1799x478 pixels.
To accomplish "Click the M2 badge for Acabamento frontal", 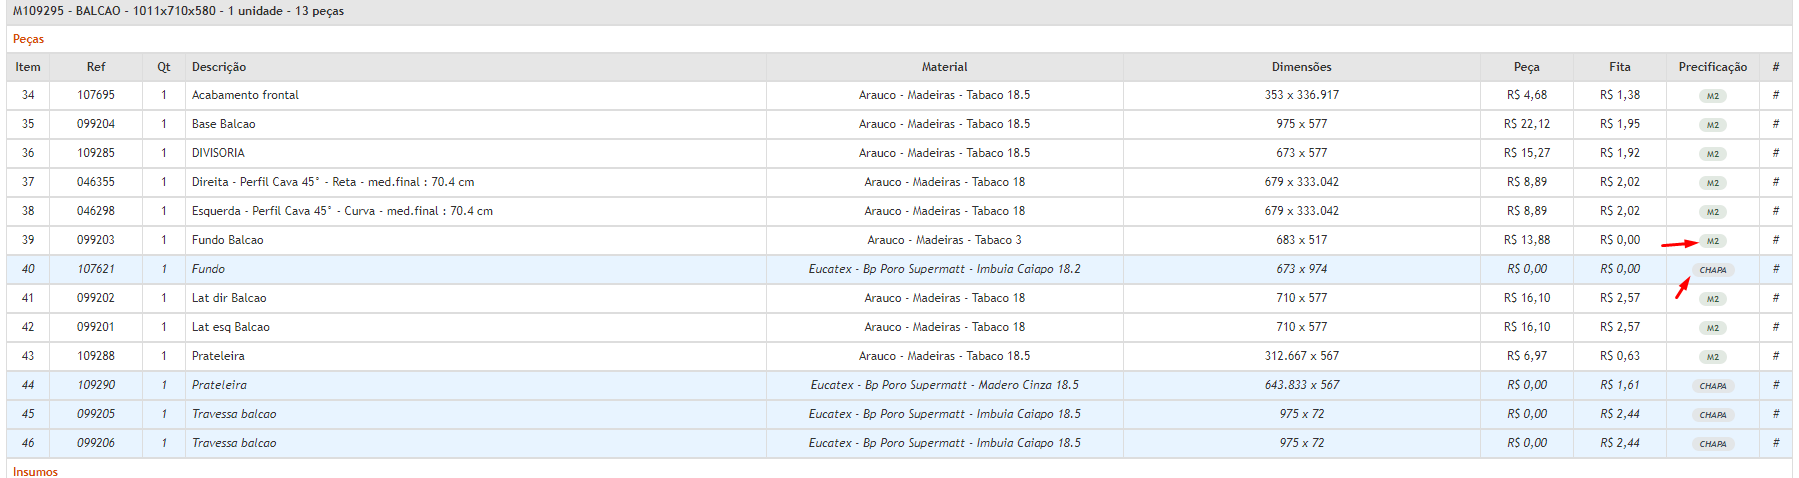I will pyautogui.click(x=1712, y=96).
